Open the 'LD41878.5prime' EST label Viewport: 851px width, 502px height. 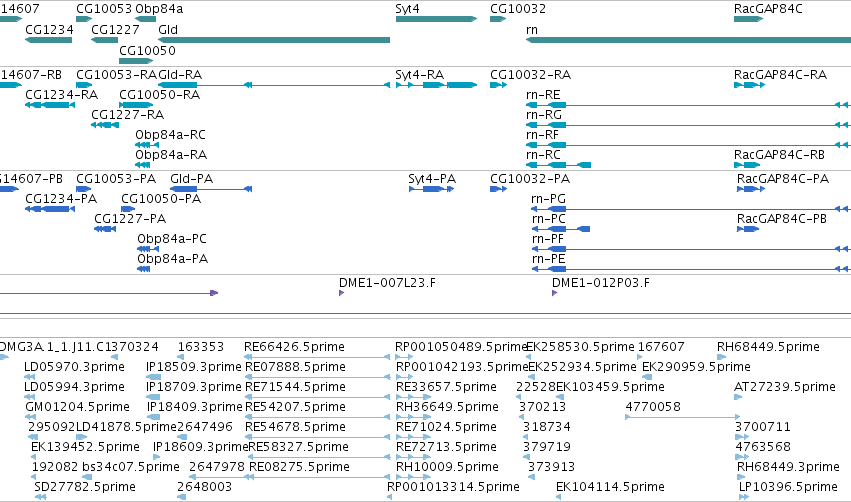pyautogui.click(x=126, y=427)
